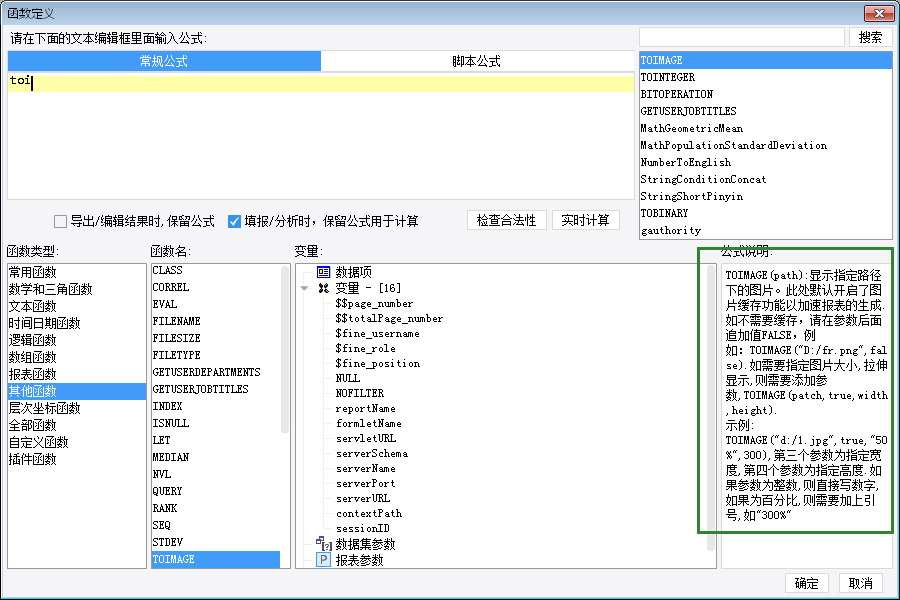Cancel with the 取消 button

tap(860, 583)
